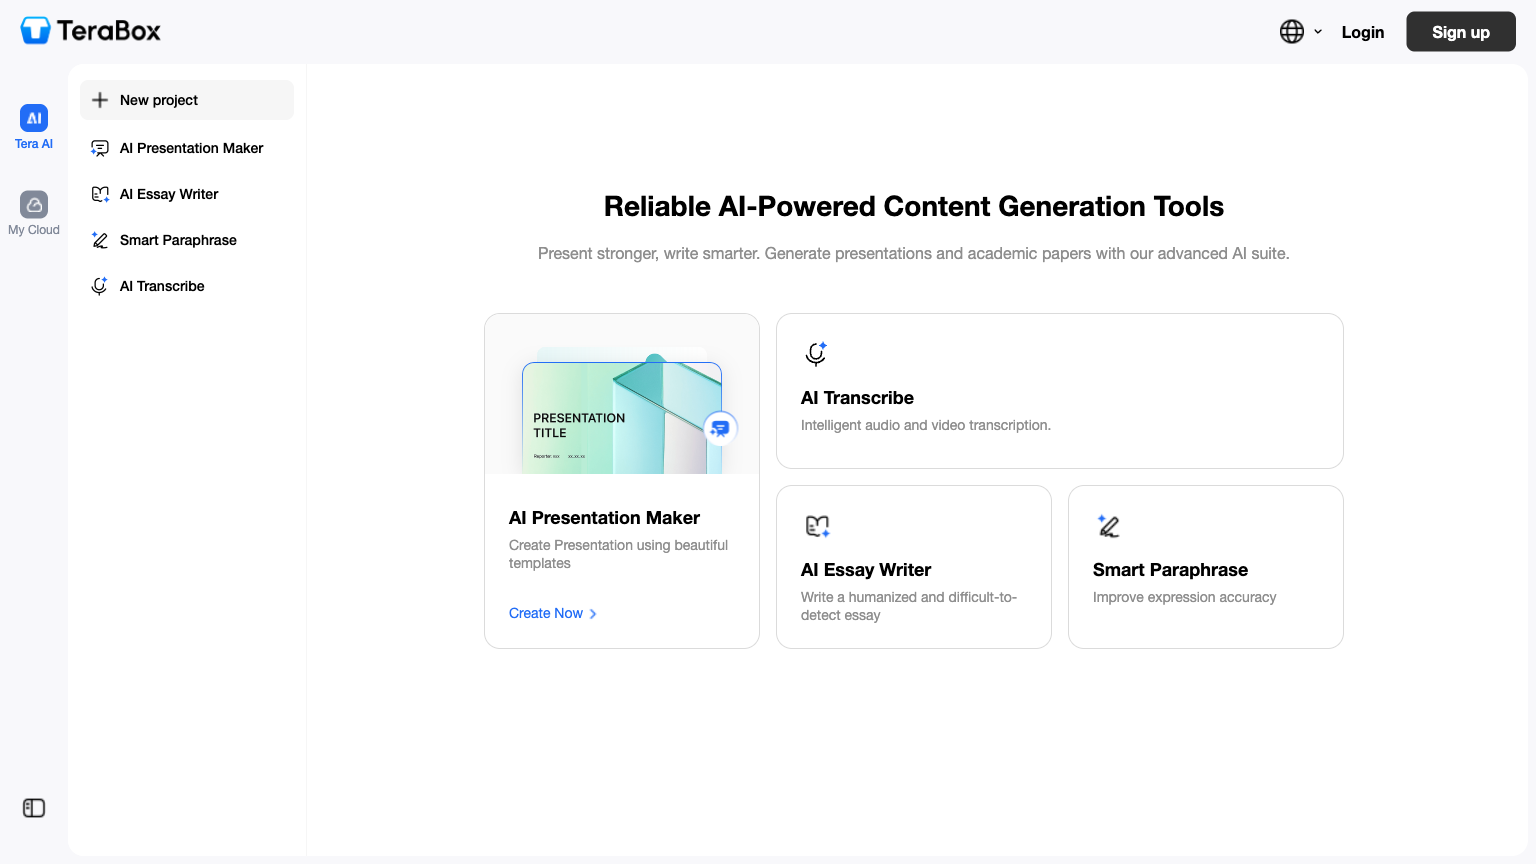Open the Login link

[1362, 31]
